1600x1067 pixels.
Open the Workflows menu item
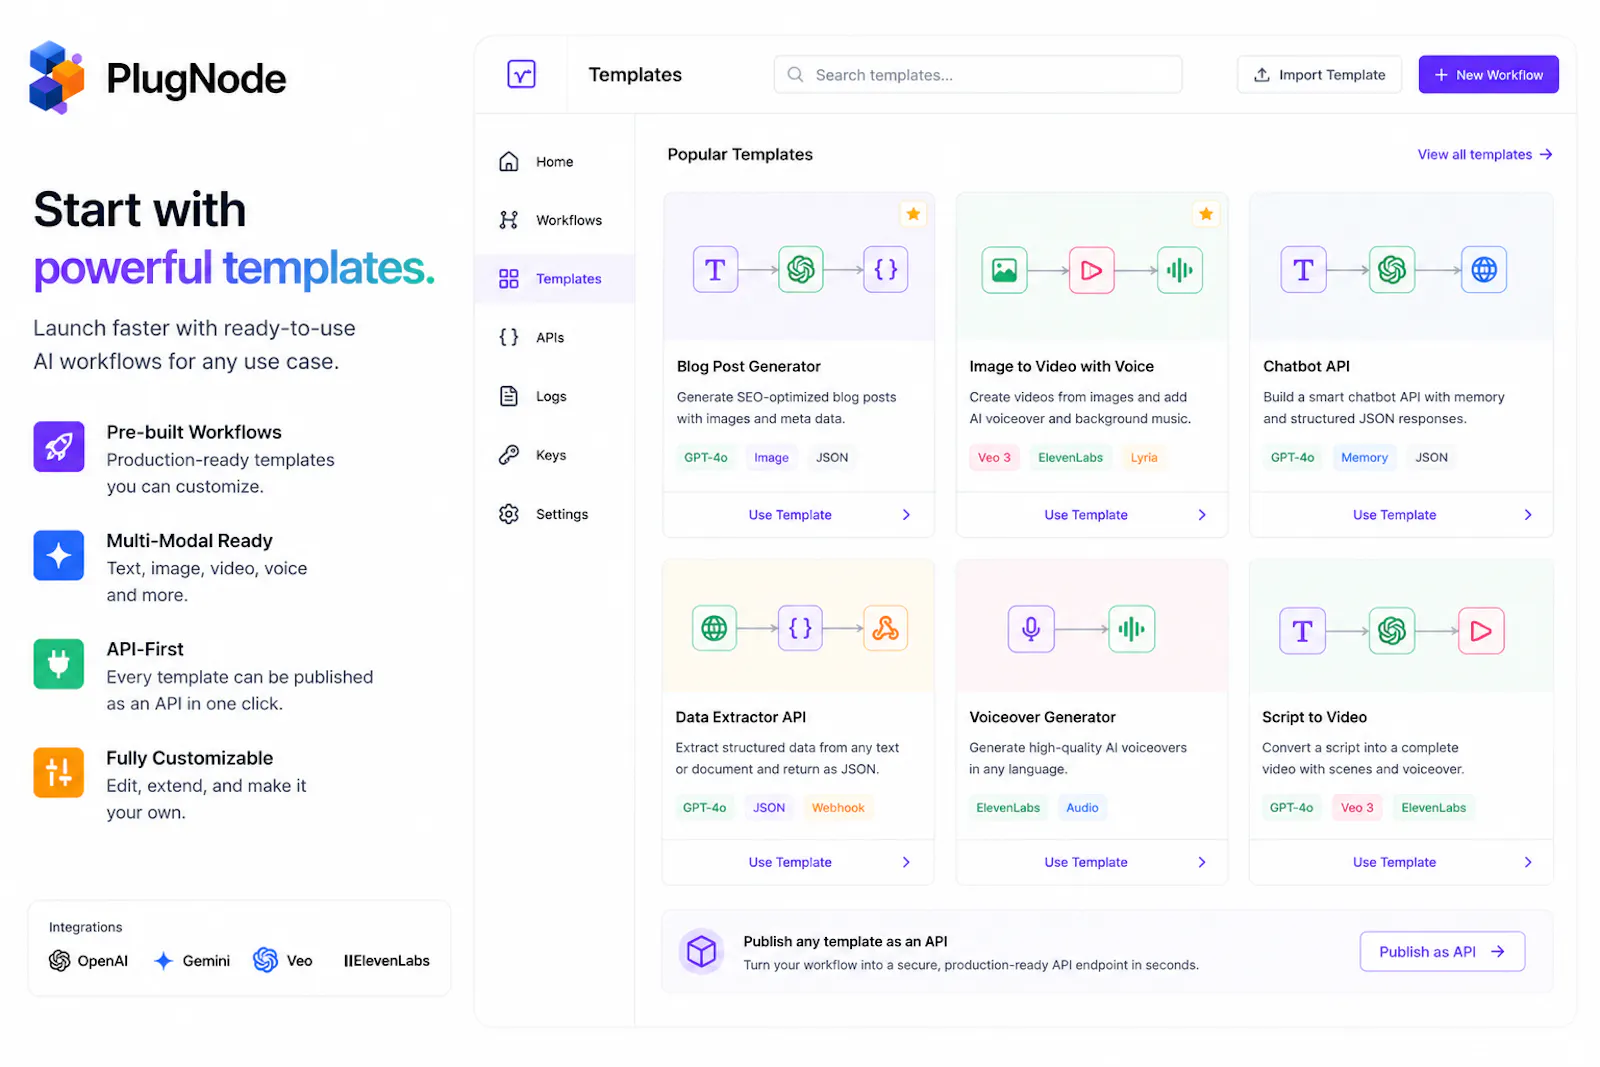(x=554, y=220)
